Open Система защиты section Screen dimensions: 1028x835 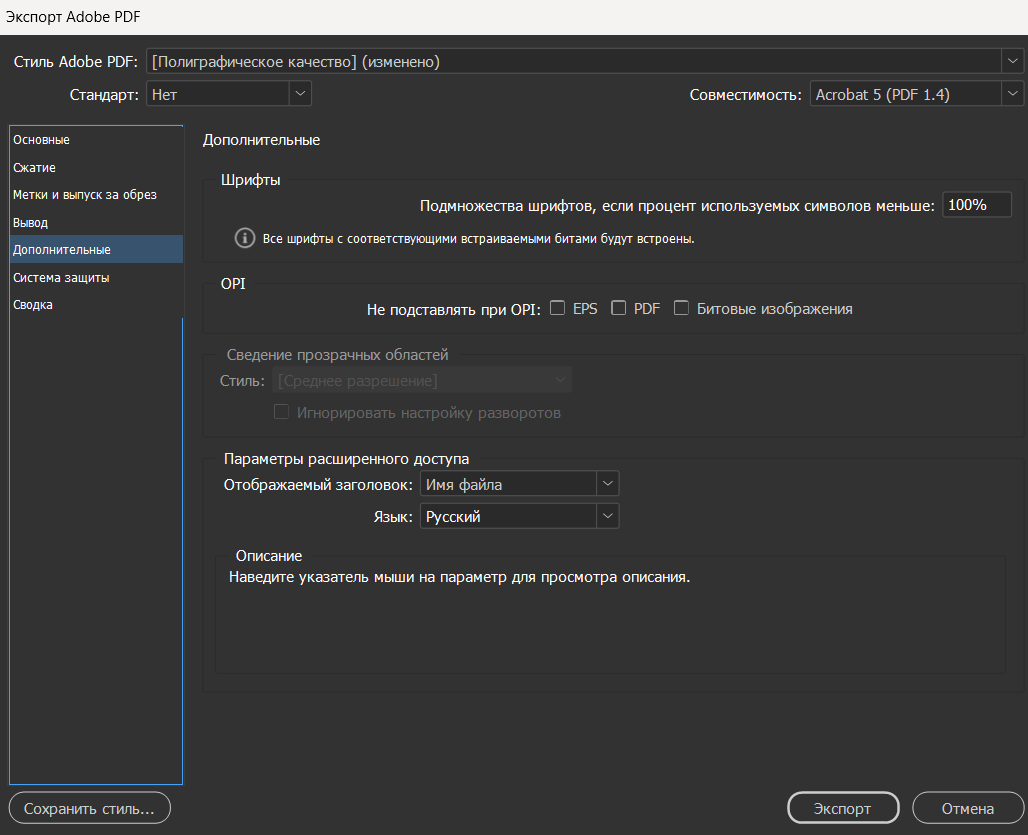[96, 277]
